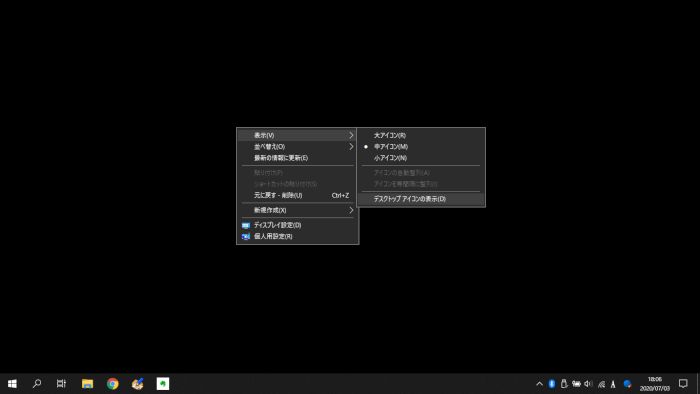The height and width of the screenshot is (394, 700).
Task: Click the greyed 貼り付け(P) paste entry
Action: [x=297, y=173]
